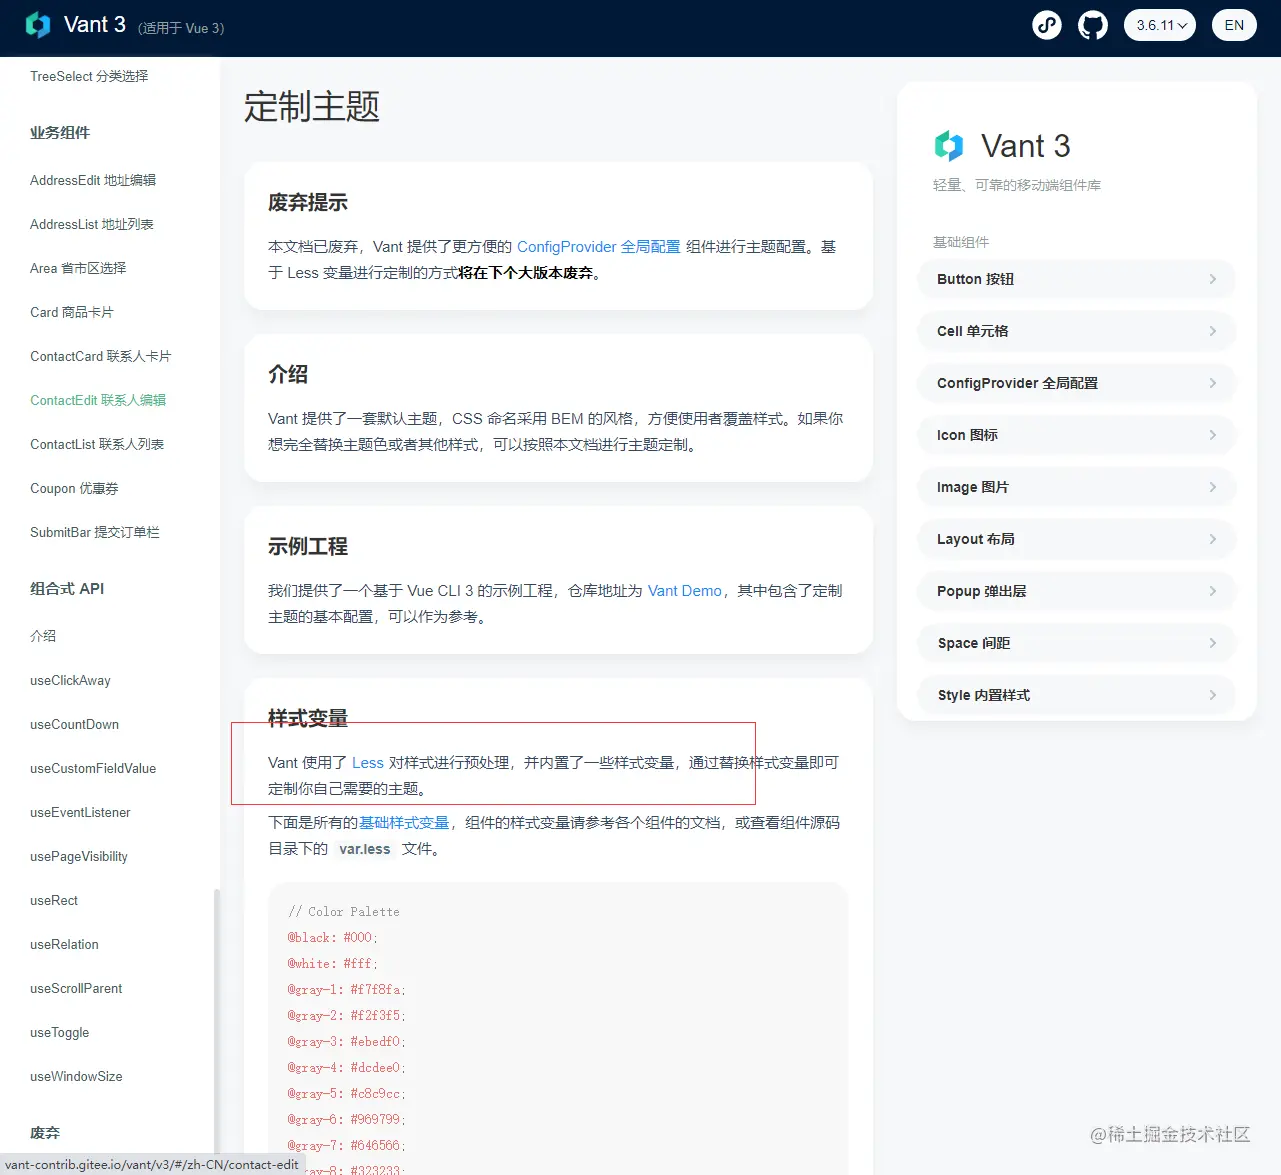Click the Vant logo in the simulator panel
Image resolution: width=1281 pixels, height=1175 pixels.
pyautogui.click(x=949, y=146)
